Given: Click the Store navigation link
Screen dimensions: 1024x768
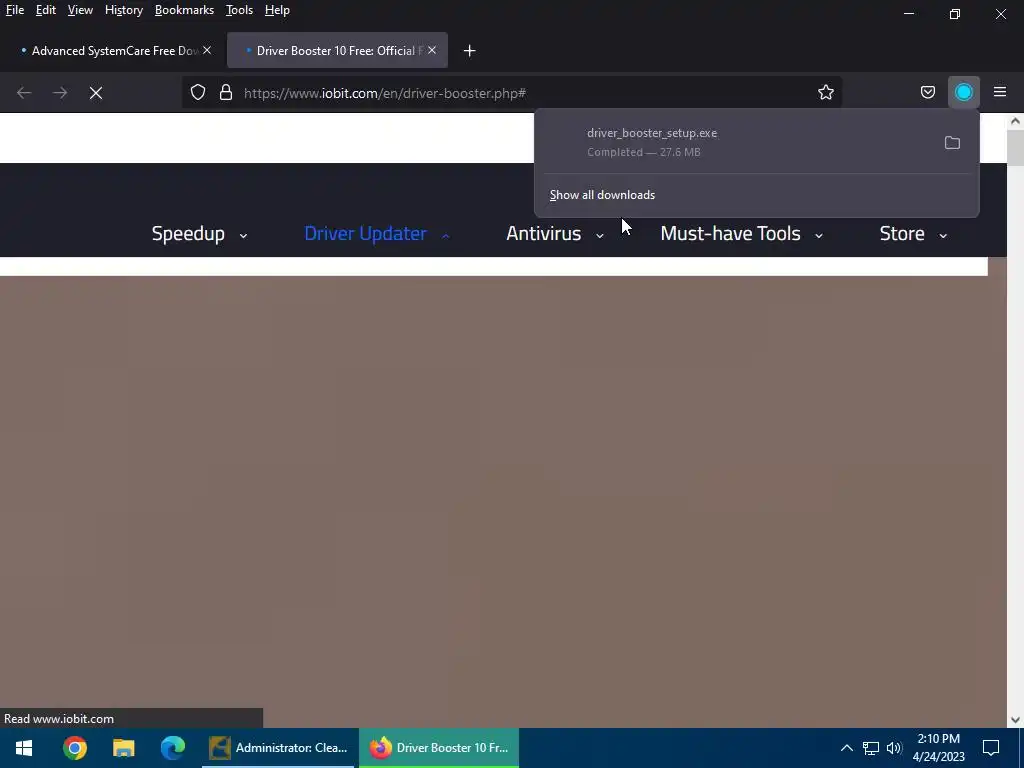Looking at the screenshot, I should click(x=902, y=233).
